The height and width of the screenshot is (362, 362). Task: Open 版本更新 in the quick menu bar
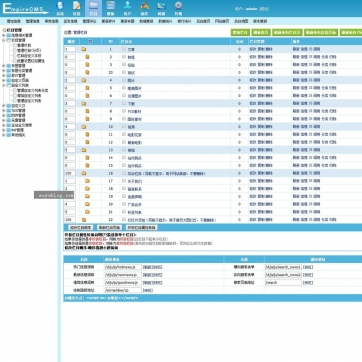pos(260,21)
